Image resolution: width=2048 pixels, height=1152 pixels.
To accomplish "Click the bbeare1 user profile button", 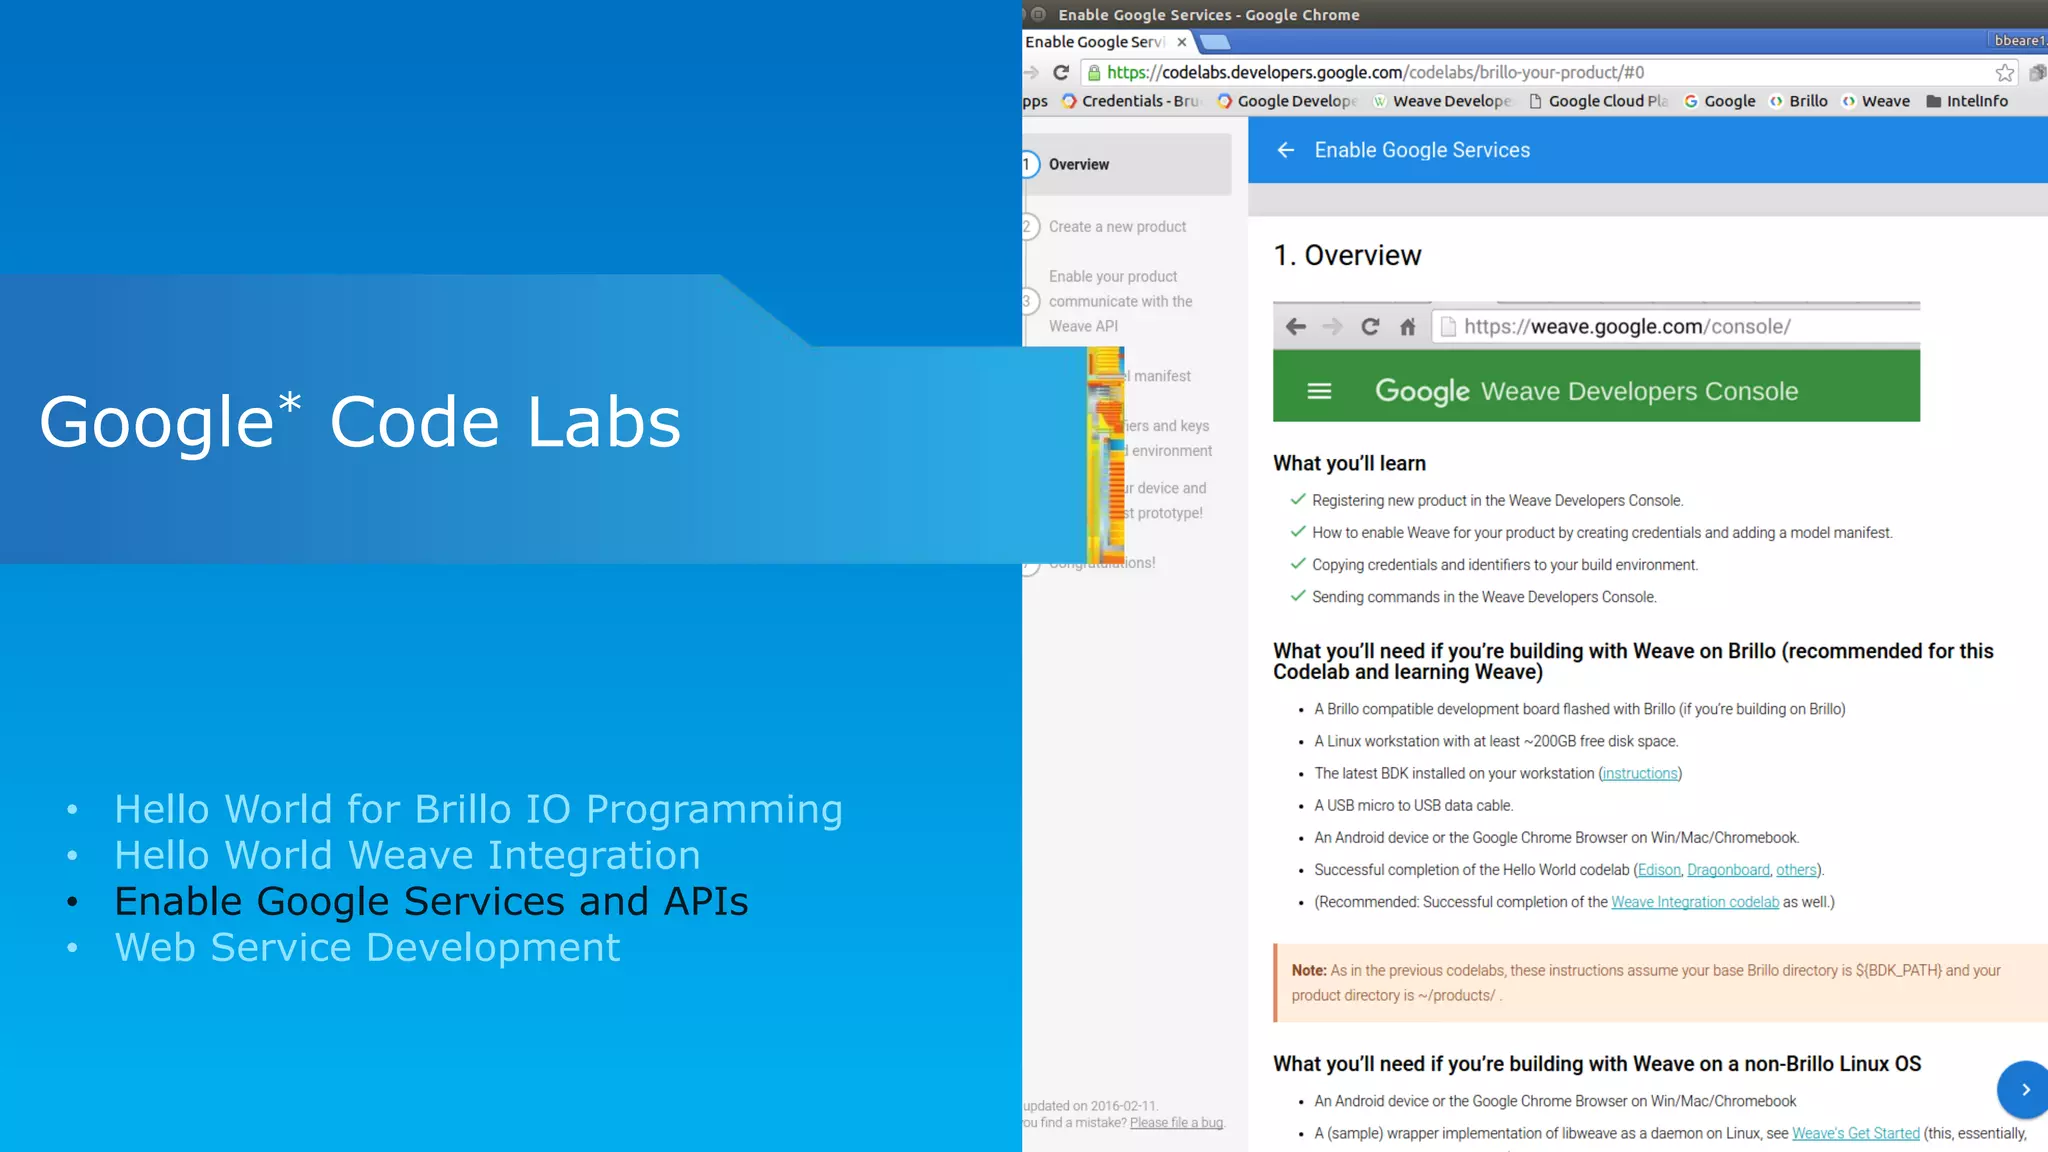I will 2018,41.
